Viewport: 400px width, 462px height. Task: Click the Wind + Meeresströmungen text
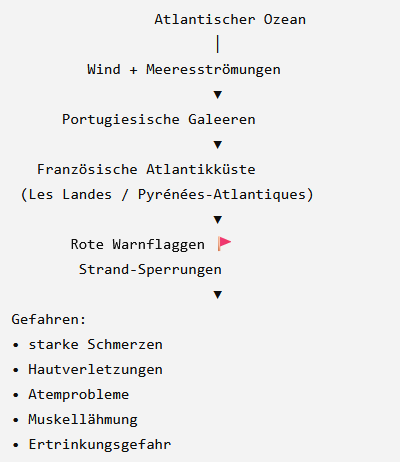click(x=184, y=70)
